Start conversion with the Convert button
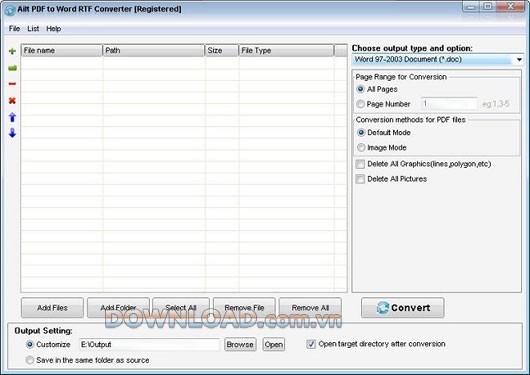Viewport: 530px width, 375px height. pyautogui.click(x=403, y=308)
